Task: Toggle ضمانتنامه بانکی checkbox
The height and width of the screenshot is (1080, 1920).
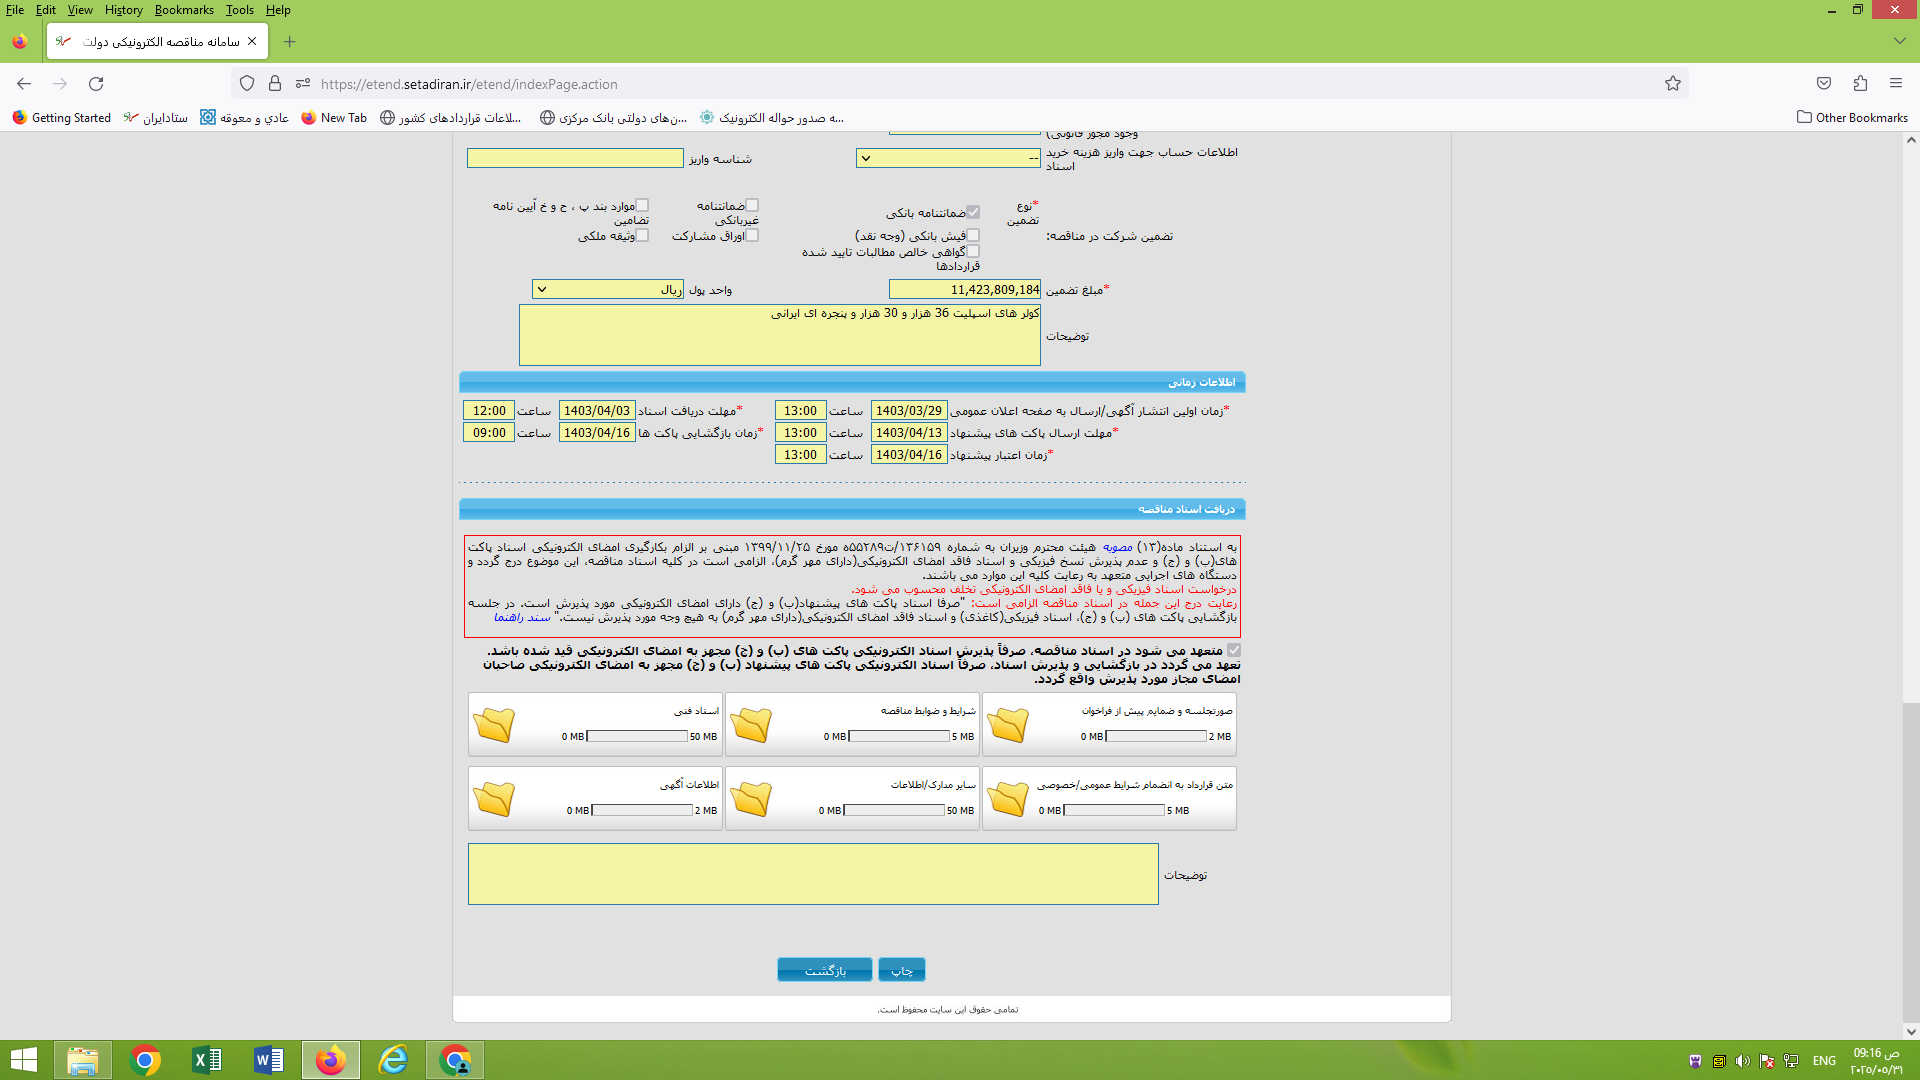Action: click(973, 212)
